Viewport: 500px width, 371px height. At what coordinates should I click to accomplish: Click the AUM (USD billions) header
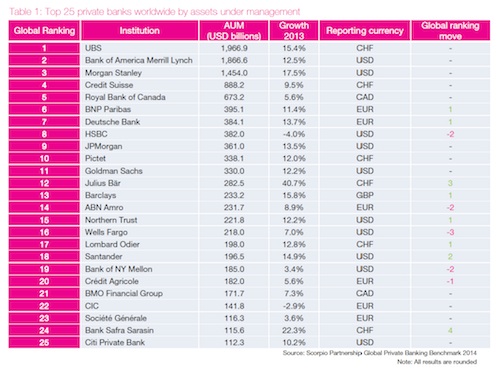[234, 31]
